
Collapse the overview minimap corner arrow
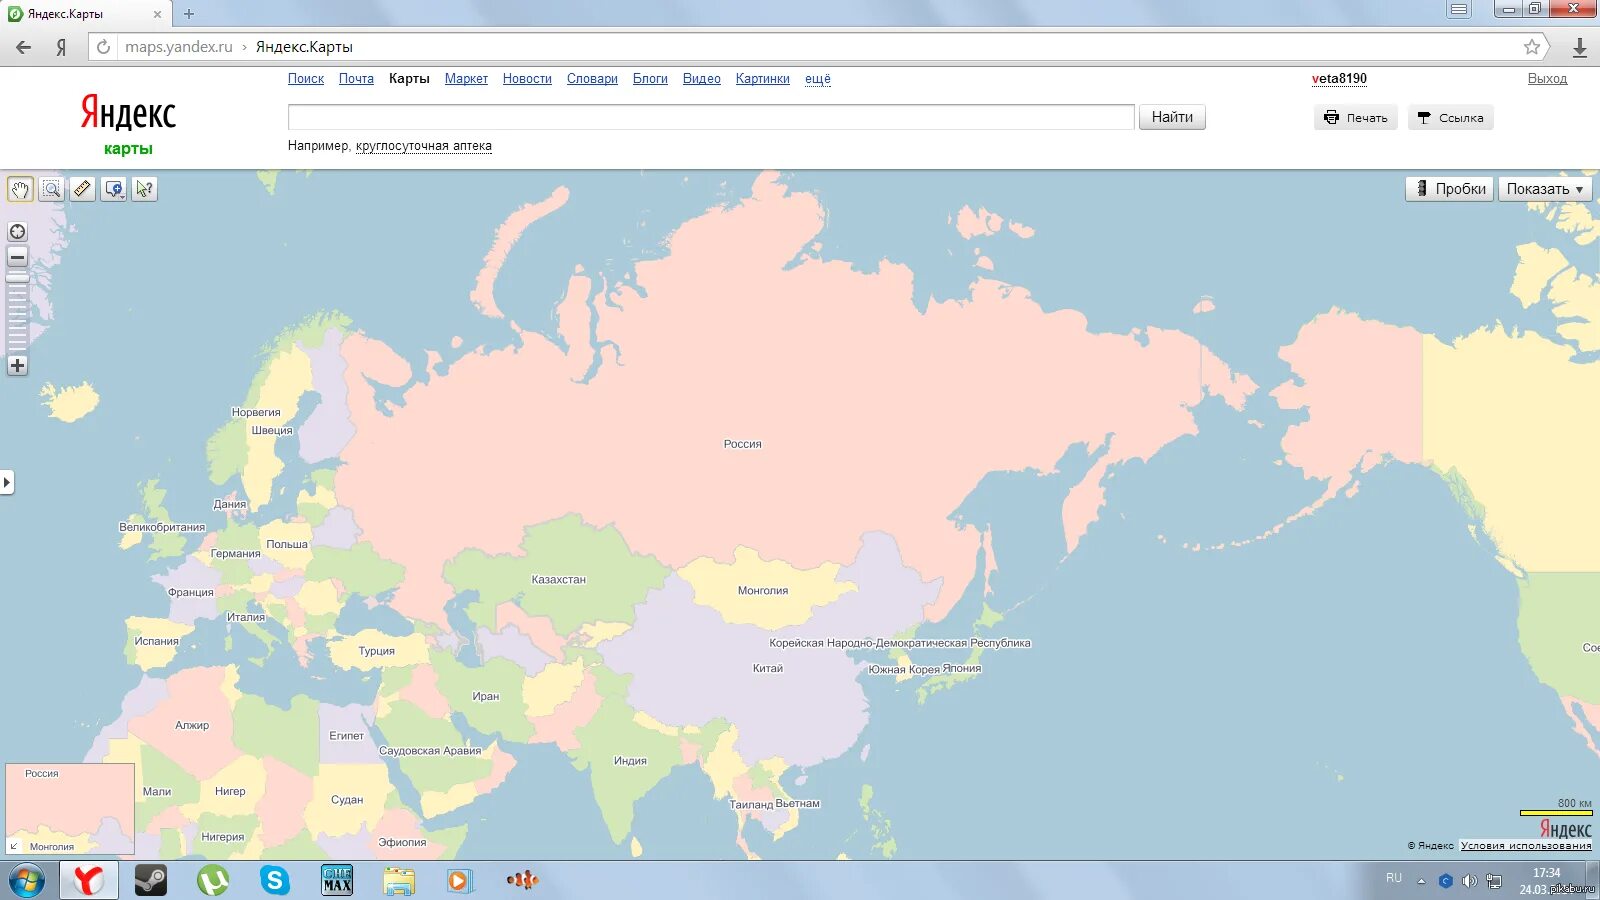(x=13, y=846)
